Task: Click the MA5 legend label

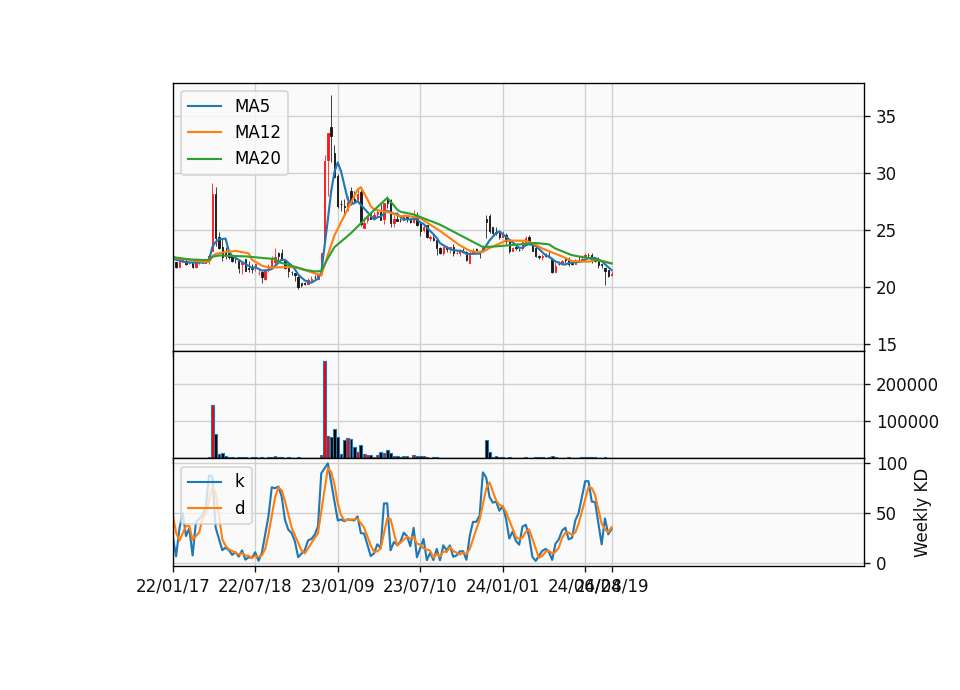Action: pyautogui.click(x=252, y=106)
